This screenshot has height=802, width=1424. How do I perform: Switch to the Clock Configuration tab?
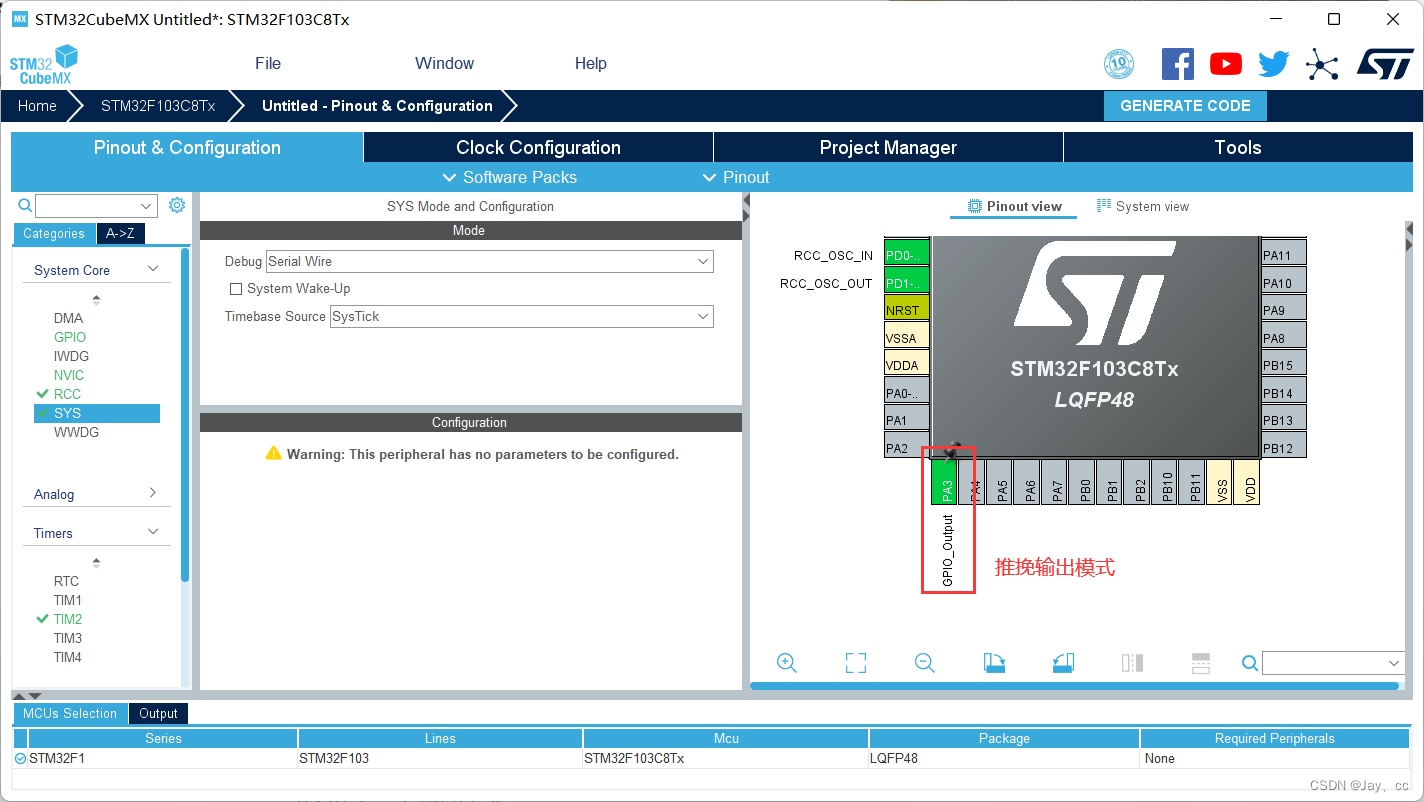538,147
